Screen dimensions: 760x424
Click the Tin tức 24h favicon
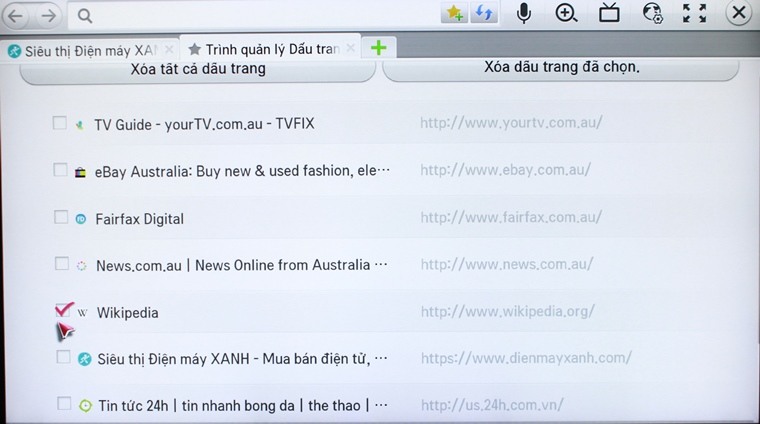click(85, 406)
